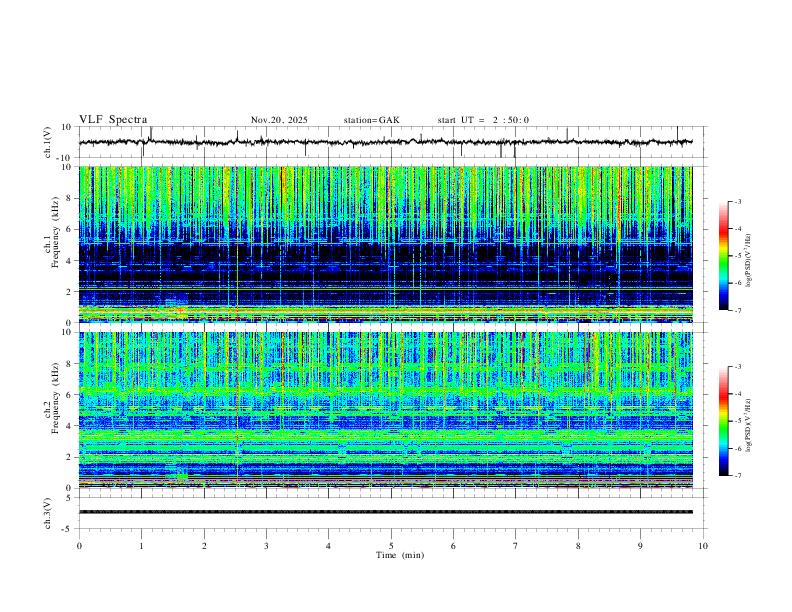Select the "start UT = 2 :50: 0" text
The height and width of the screenshot is (612, 792).
483,120
